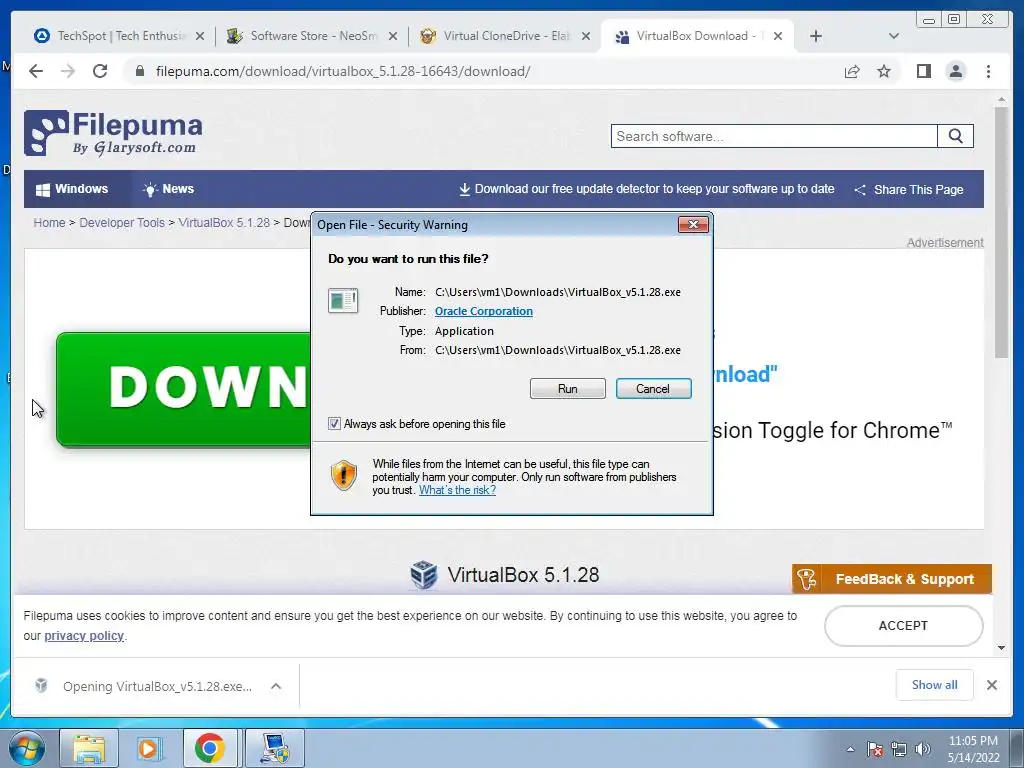Click the share this page icon in address bar
Screen dimensions: 1024x768
point(852,71)
